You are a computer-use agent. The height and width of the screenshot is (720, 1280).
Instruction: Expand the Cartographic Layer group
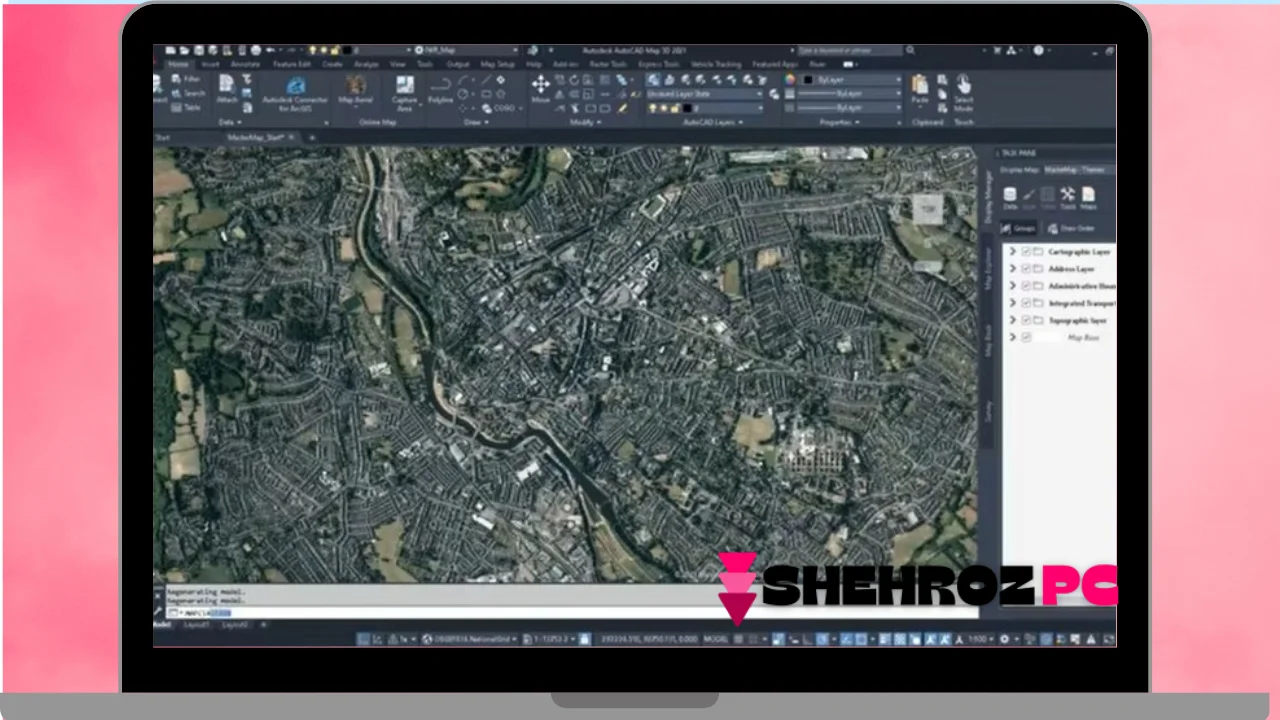tap(1013, 252)
